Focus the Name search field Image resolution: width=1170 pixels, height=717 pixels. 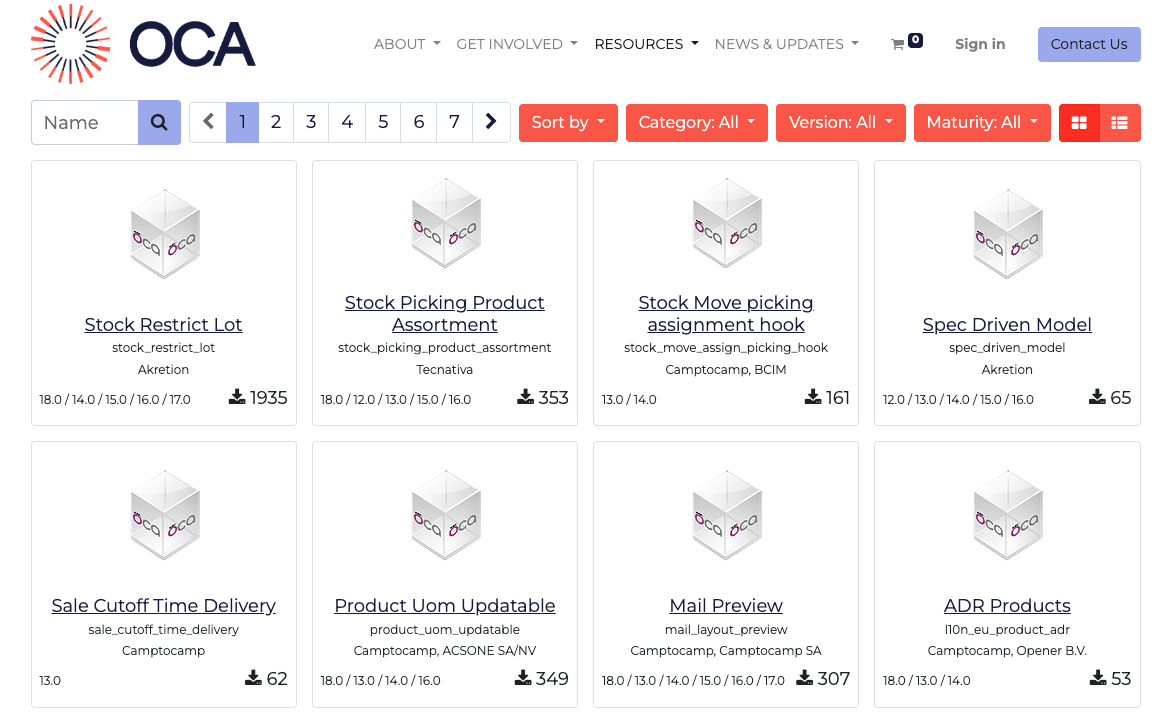click(x=85, y=122)
